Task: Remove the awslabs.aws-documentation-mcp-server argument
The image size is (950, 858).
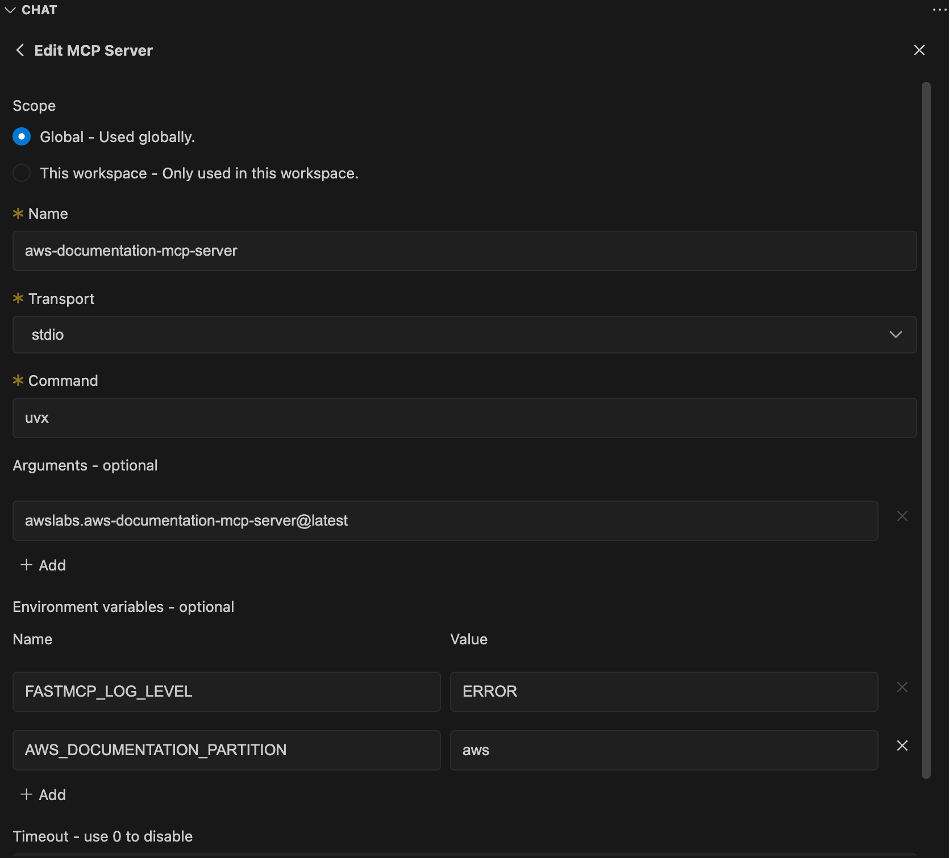Action: point(902,516)
